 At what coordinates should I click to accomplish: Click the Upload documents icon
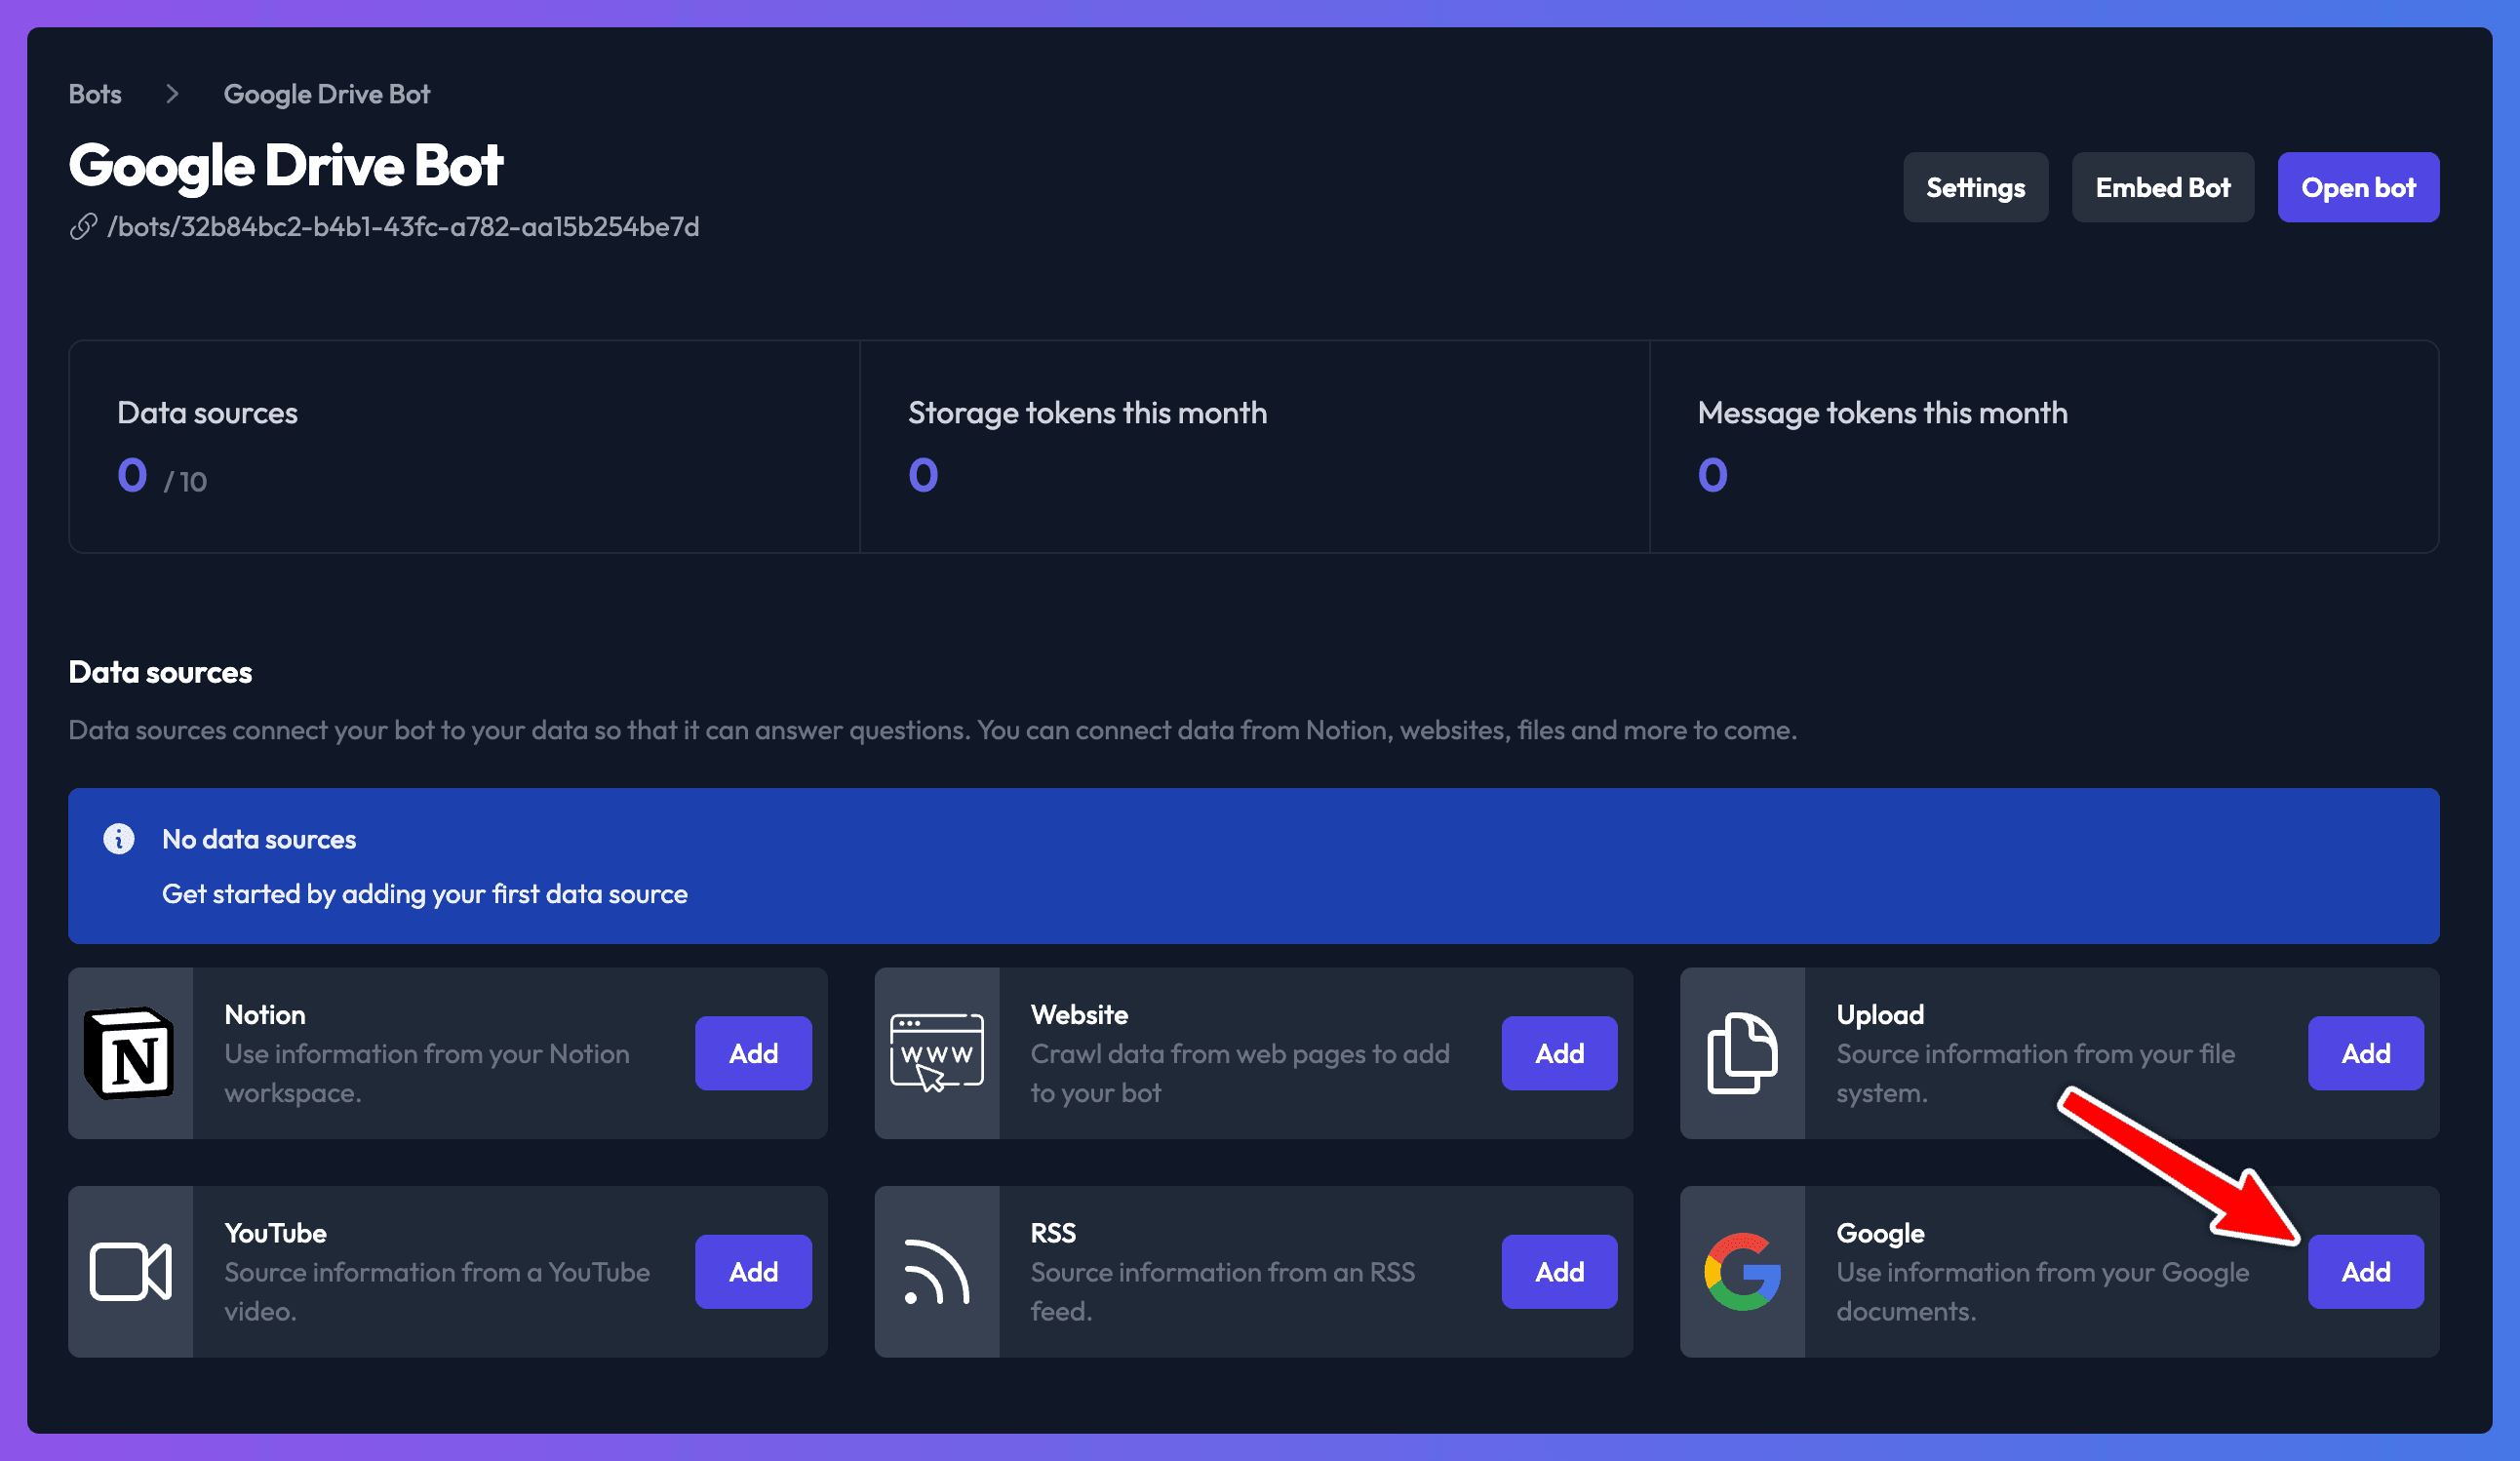pyautogui.click(x=1742, y=1053)
